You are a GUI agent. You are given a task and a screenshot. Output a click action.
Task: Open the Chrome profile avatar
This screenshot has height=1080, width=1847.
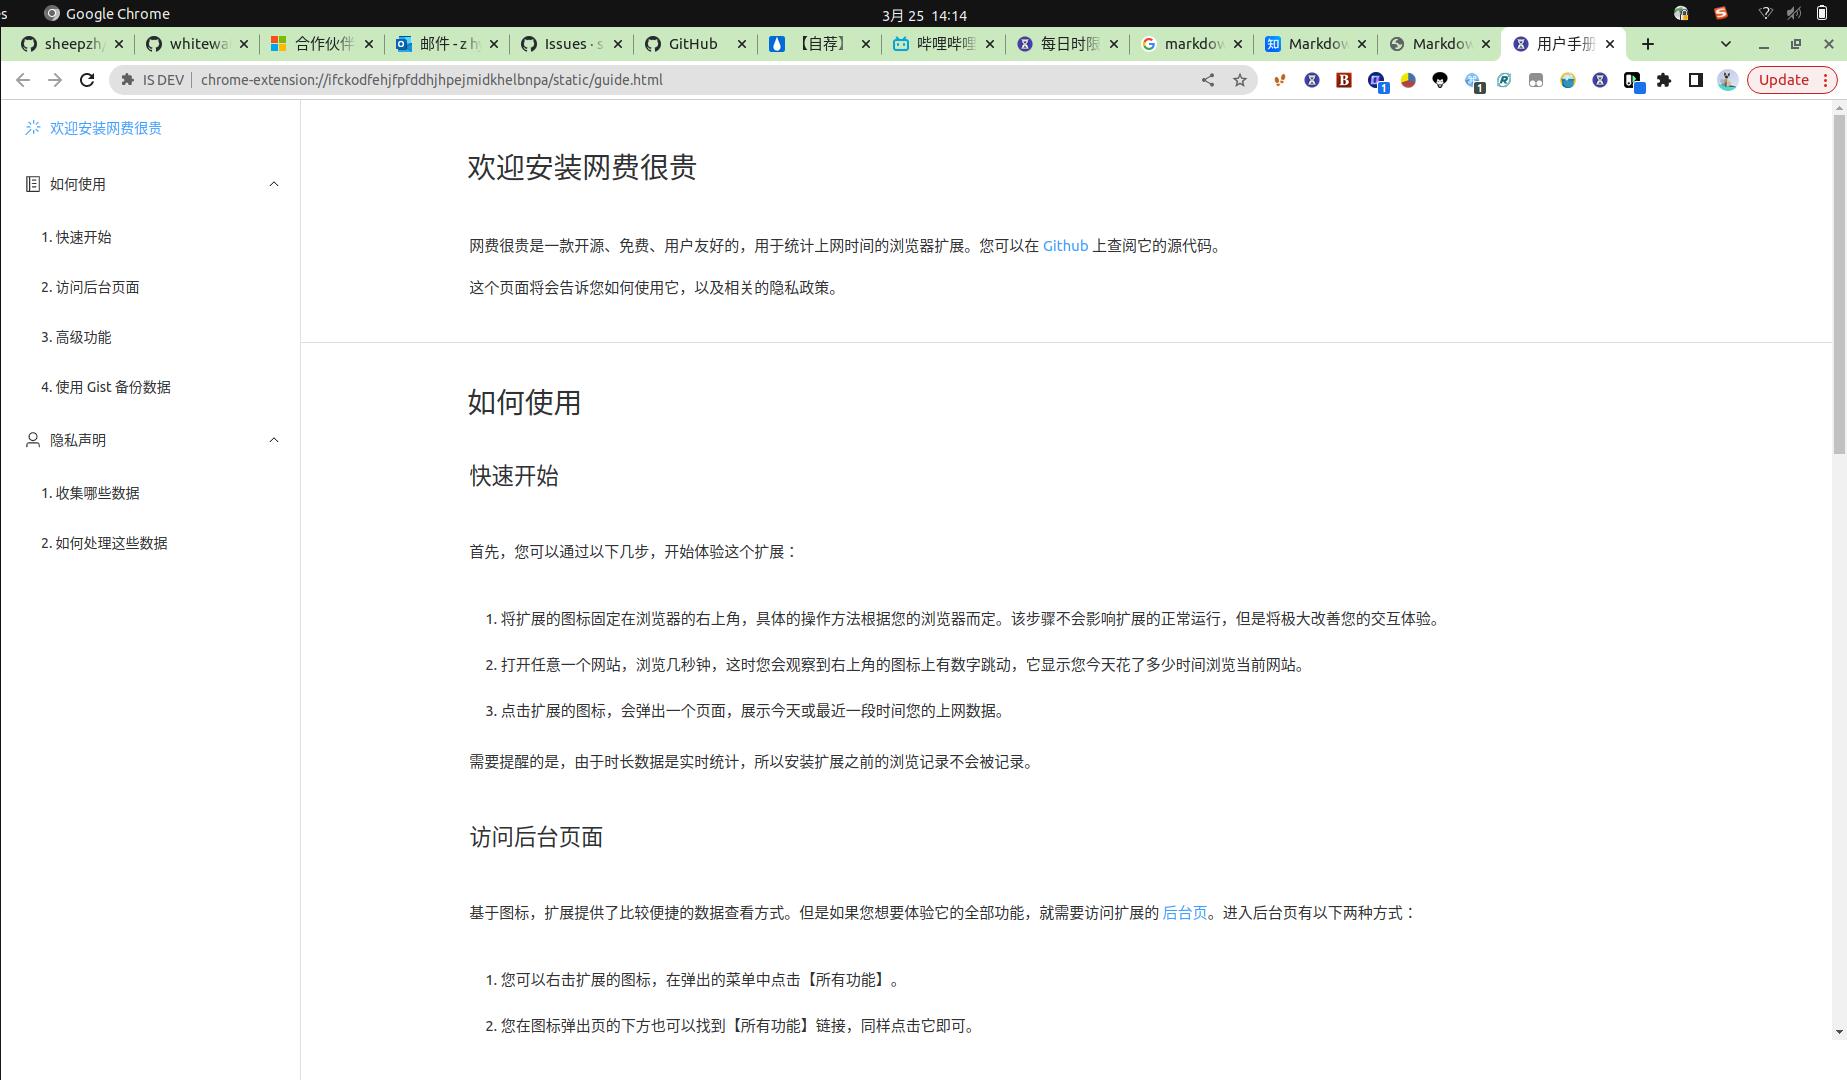[x=1727, y=80]
